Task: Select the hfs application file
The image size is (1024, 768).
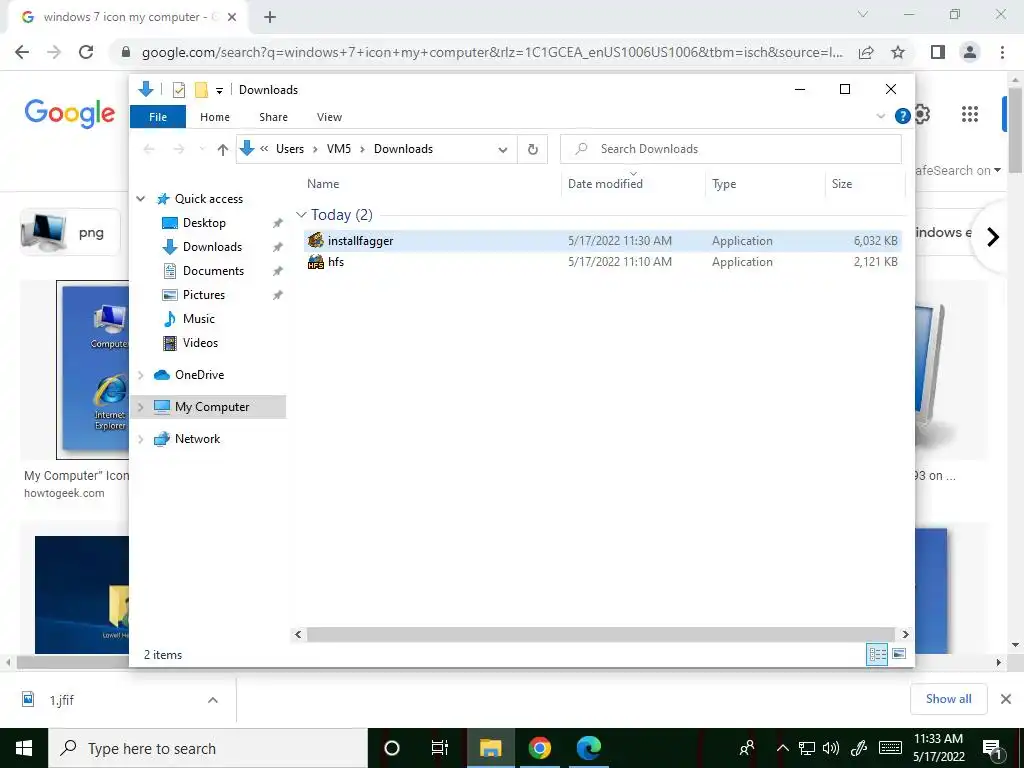Action: click(602, 262)
